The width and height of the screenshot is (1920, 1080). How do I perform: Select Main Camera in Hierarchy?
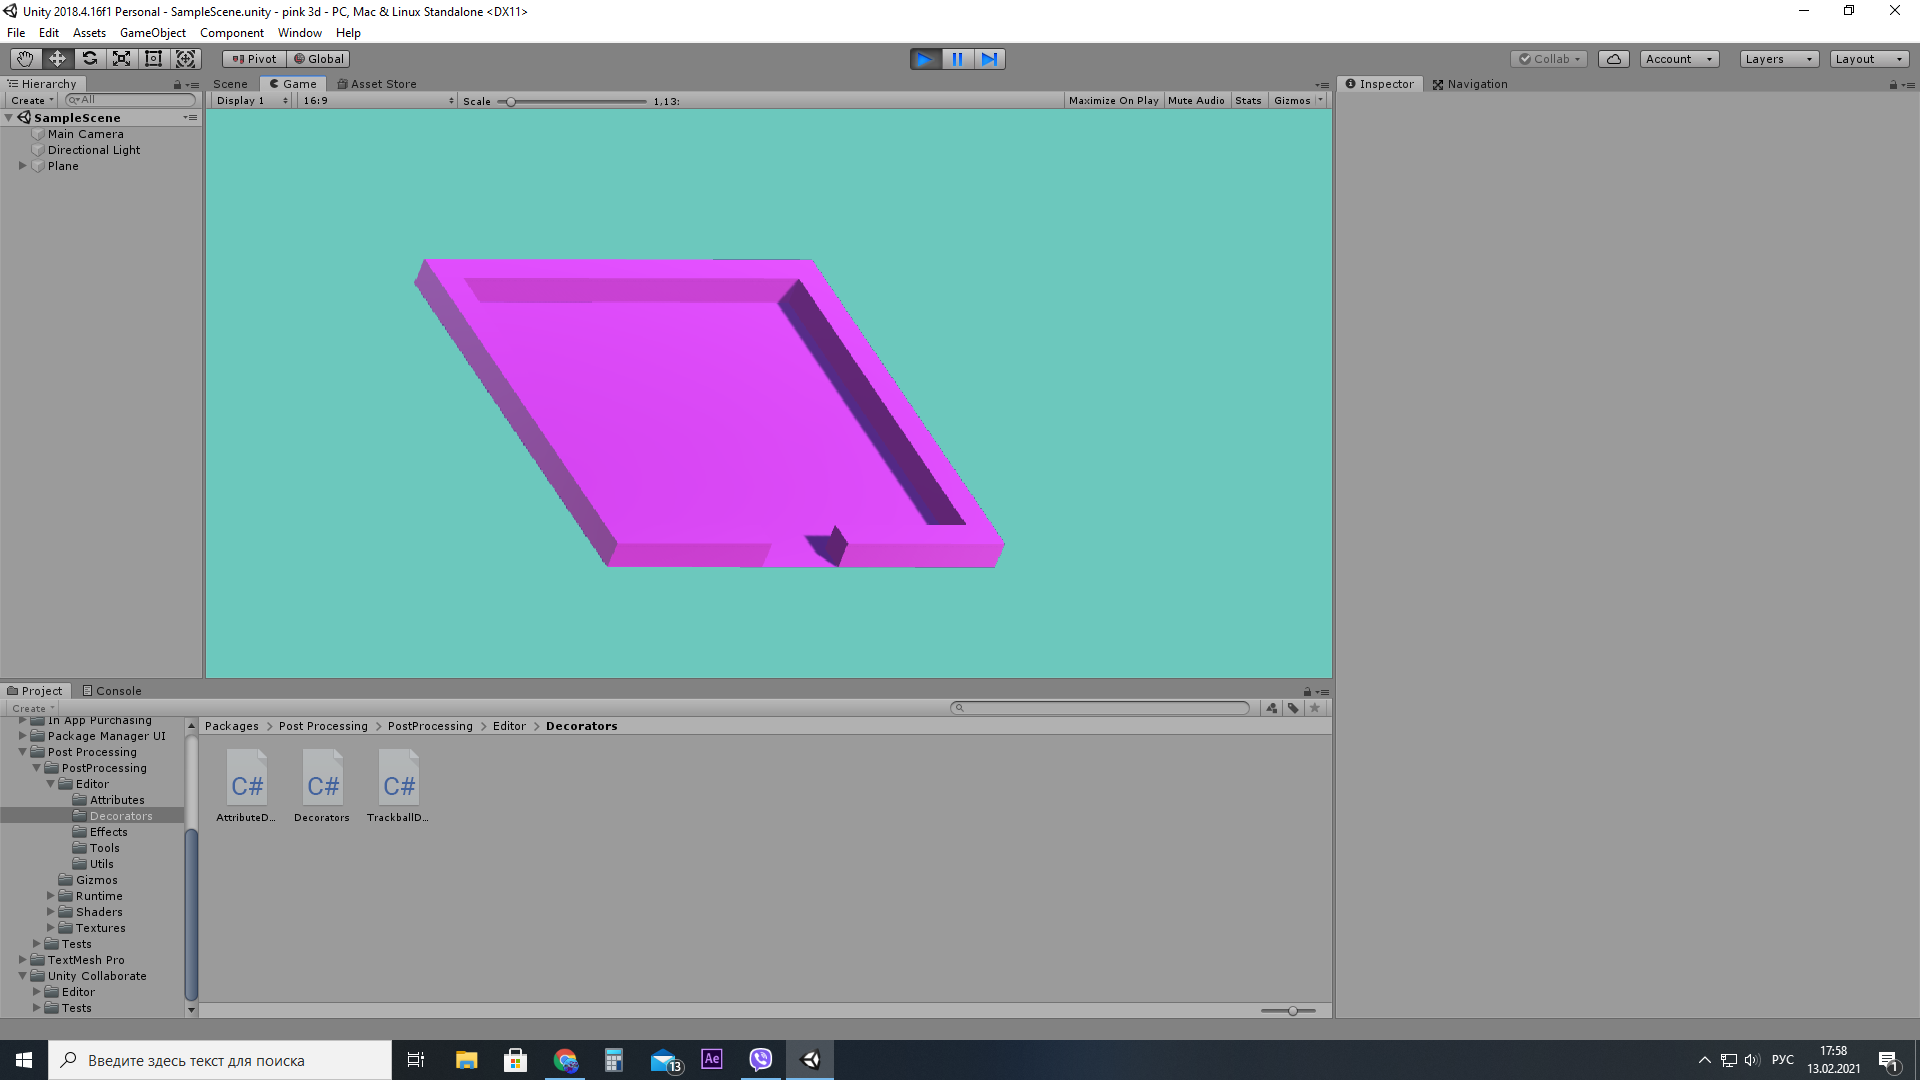(86, 134)
